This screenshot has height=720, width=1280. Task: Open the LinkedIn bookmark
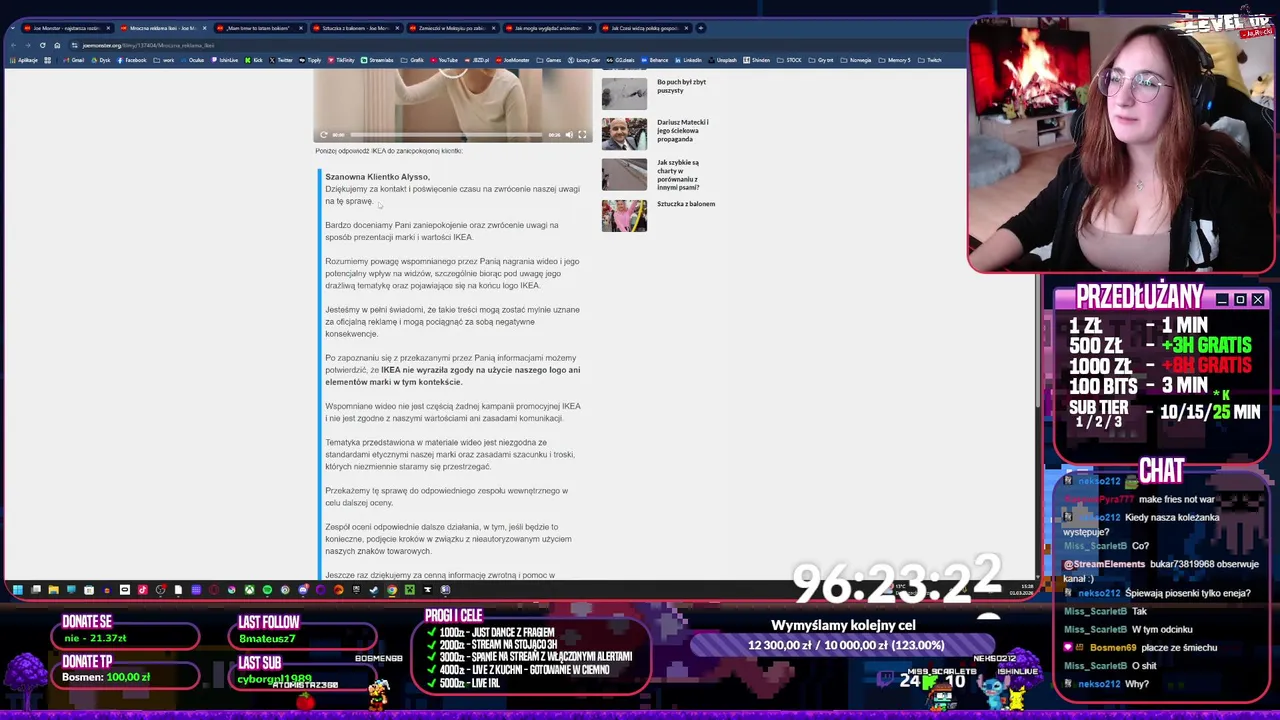click(689, 60)
